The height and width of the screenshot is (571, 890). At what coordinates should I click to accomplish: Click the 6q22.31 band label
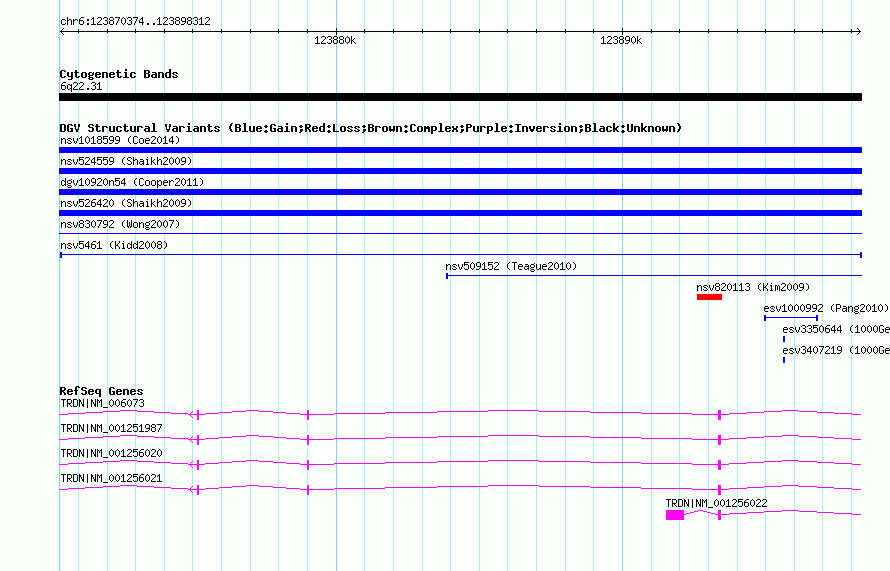[x=81, y=86]
